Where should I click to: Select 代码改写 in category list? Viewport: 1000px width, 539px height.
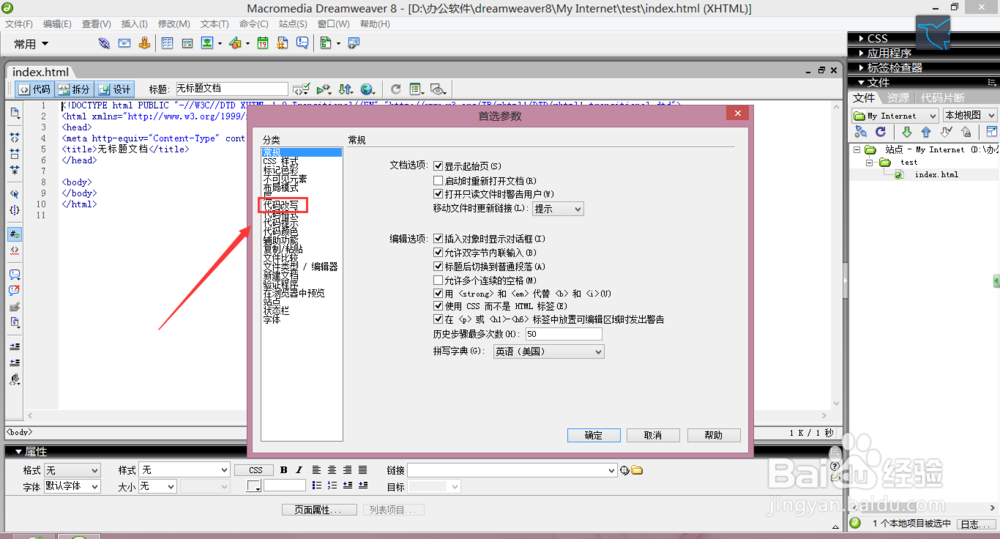point(281,205)
